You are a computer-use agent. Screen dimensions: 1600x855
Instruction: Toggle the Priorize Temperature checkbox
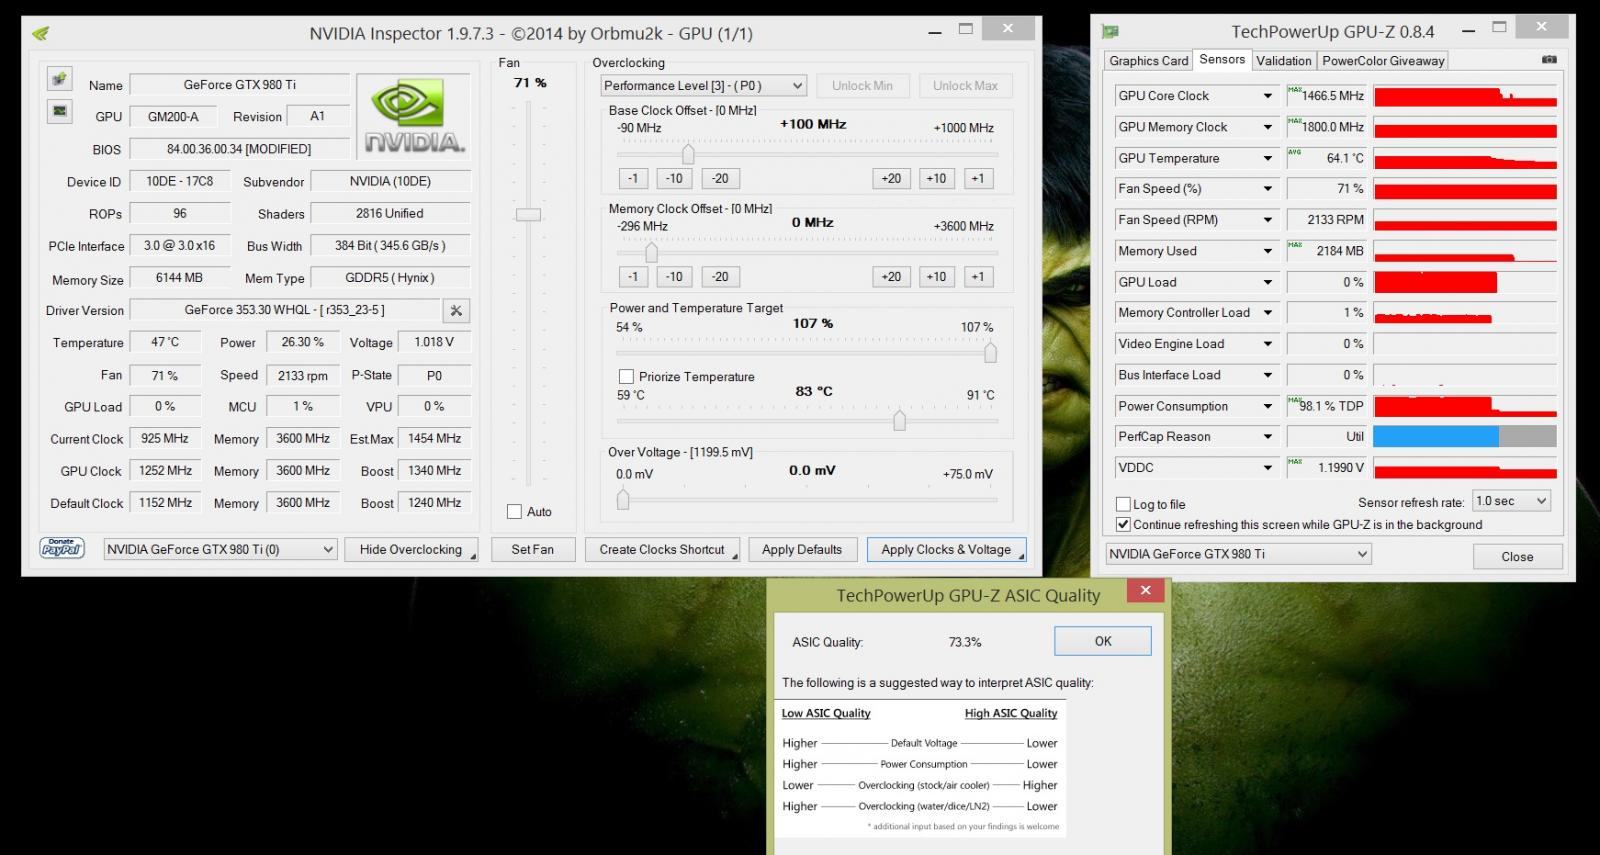[x=626, y=377]
